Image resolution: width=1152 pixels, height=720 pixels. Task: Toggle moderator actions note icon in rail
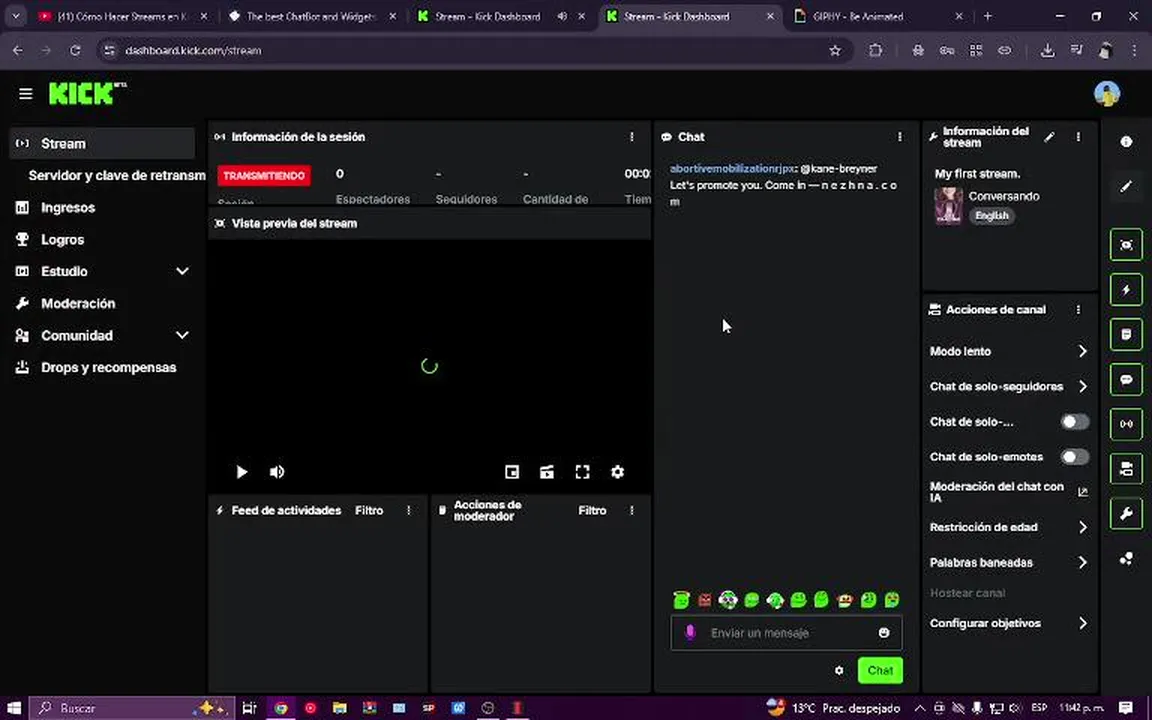[1126, 334]
